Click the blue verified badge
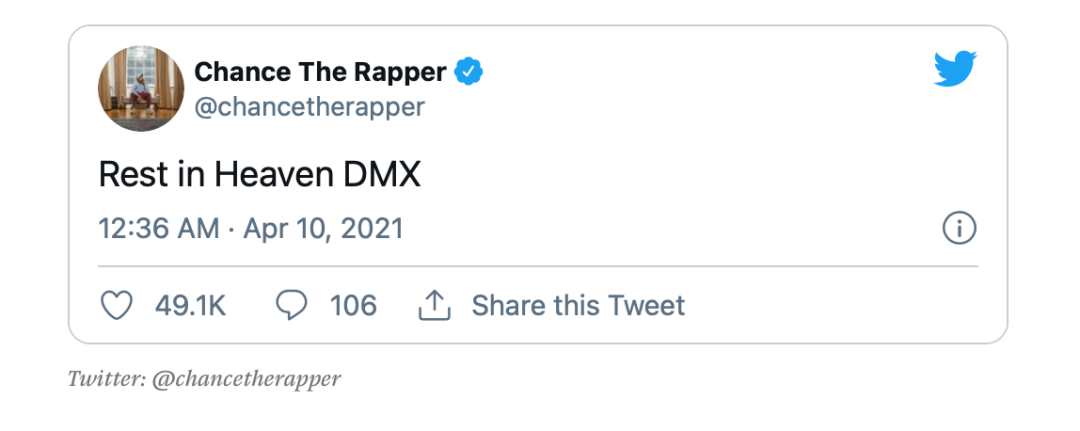Viewport: 1080px width, 431px height. pyautogui.click(x=469, y=72)
